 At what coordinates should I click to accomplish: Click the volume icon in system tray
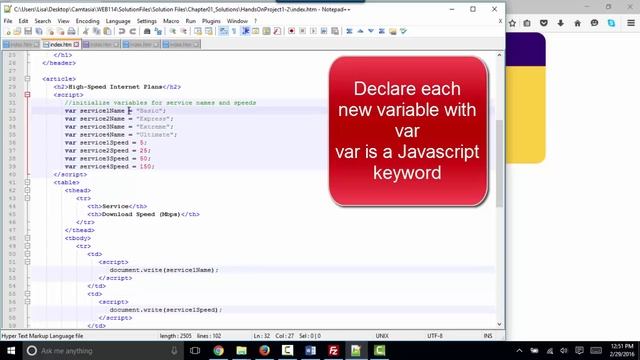click(564, 351)
